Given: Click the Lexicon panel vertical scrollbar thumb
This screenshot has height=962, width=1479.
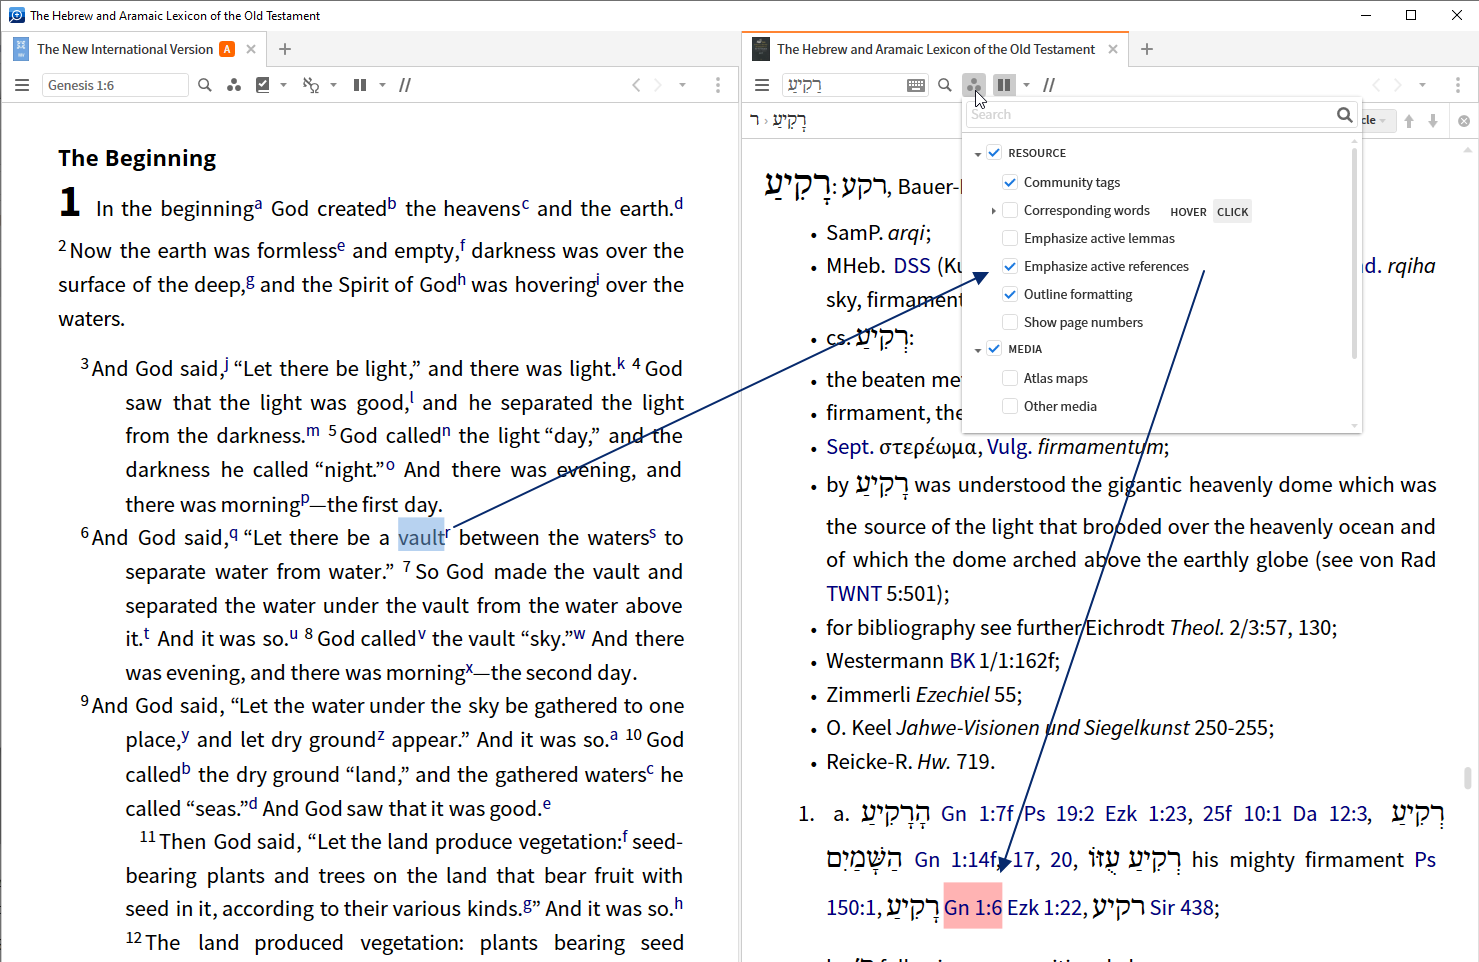Looking at the screenshot, I should 1467,777.
